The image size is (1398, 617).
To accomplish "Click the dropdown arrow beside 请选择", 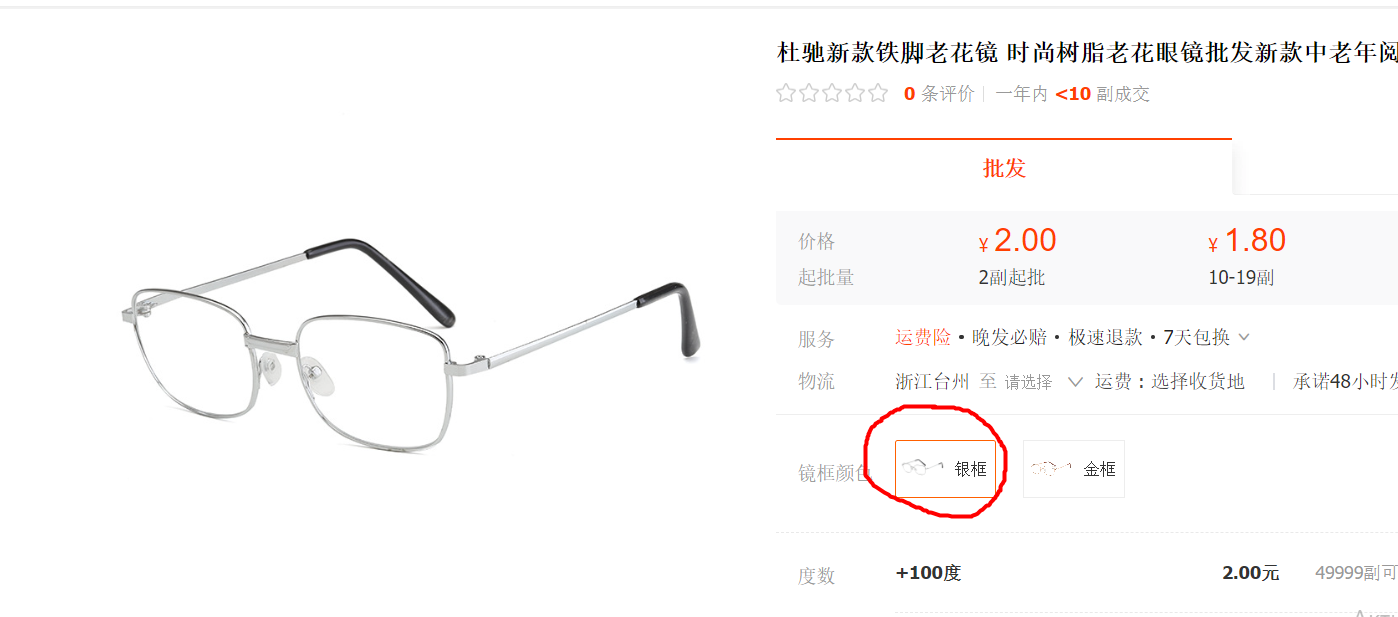I will [1076, 381].
